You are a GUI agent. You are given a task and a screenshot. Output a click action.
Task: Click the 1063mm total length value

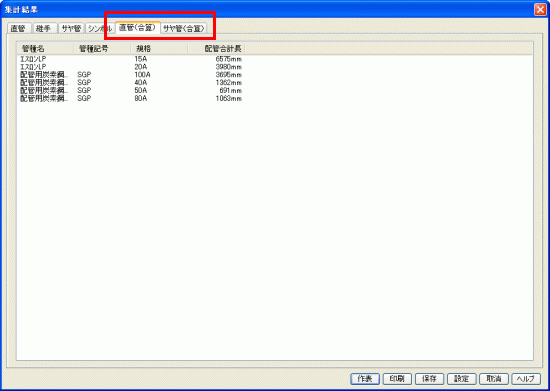(229, 98)
